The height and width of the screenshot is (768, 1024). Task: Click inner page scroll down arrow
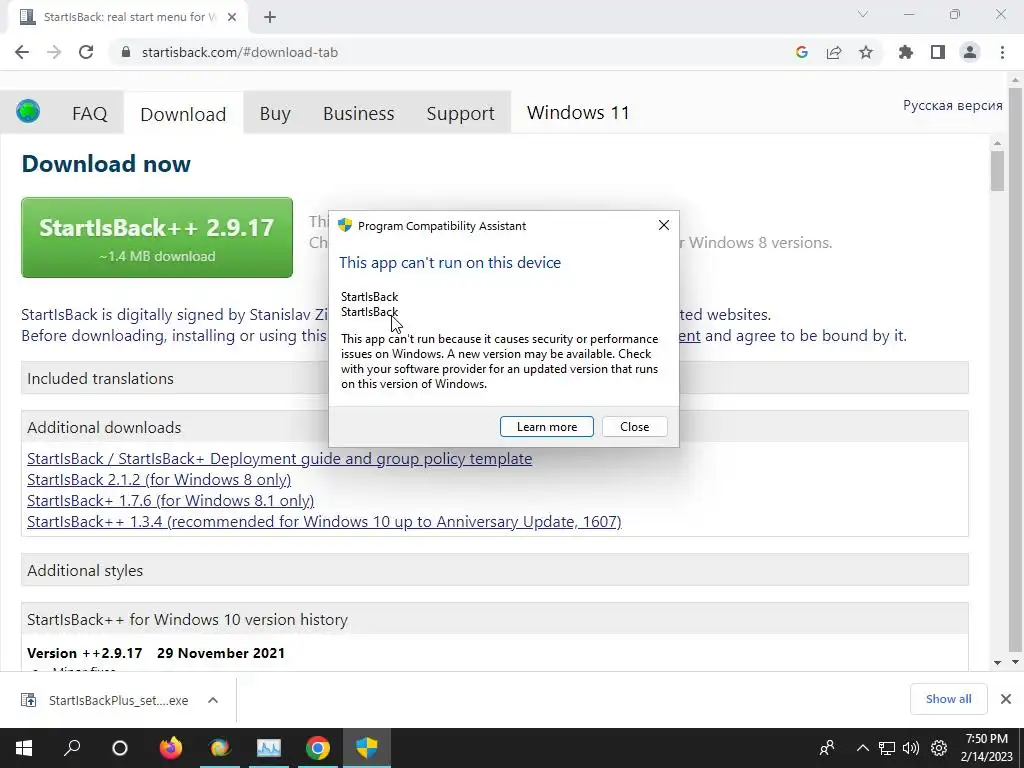click(997, 662)
